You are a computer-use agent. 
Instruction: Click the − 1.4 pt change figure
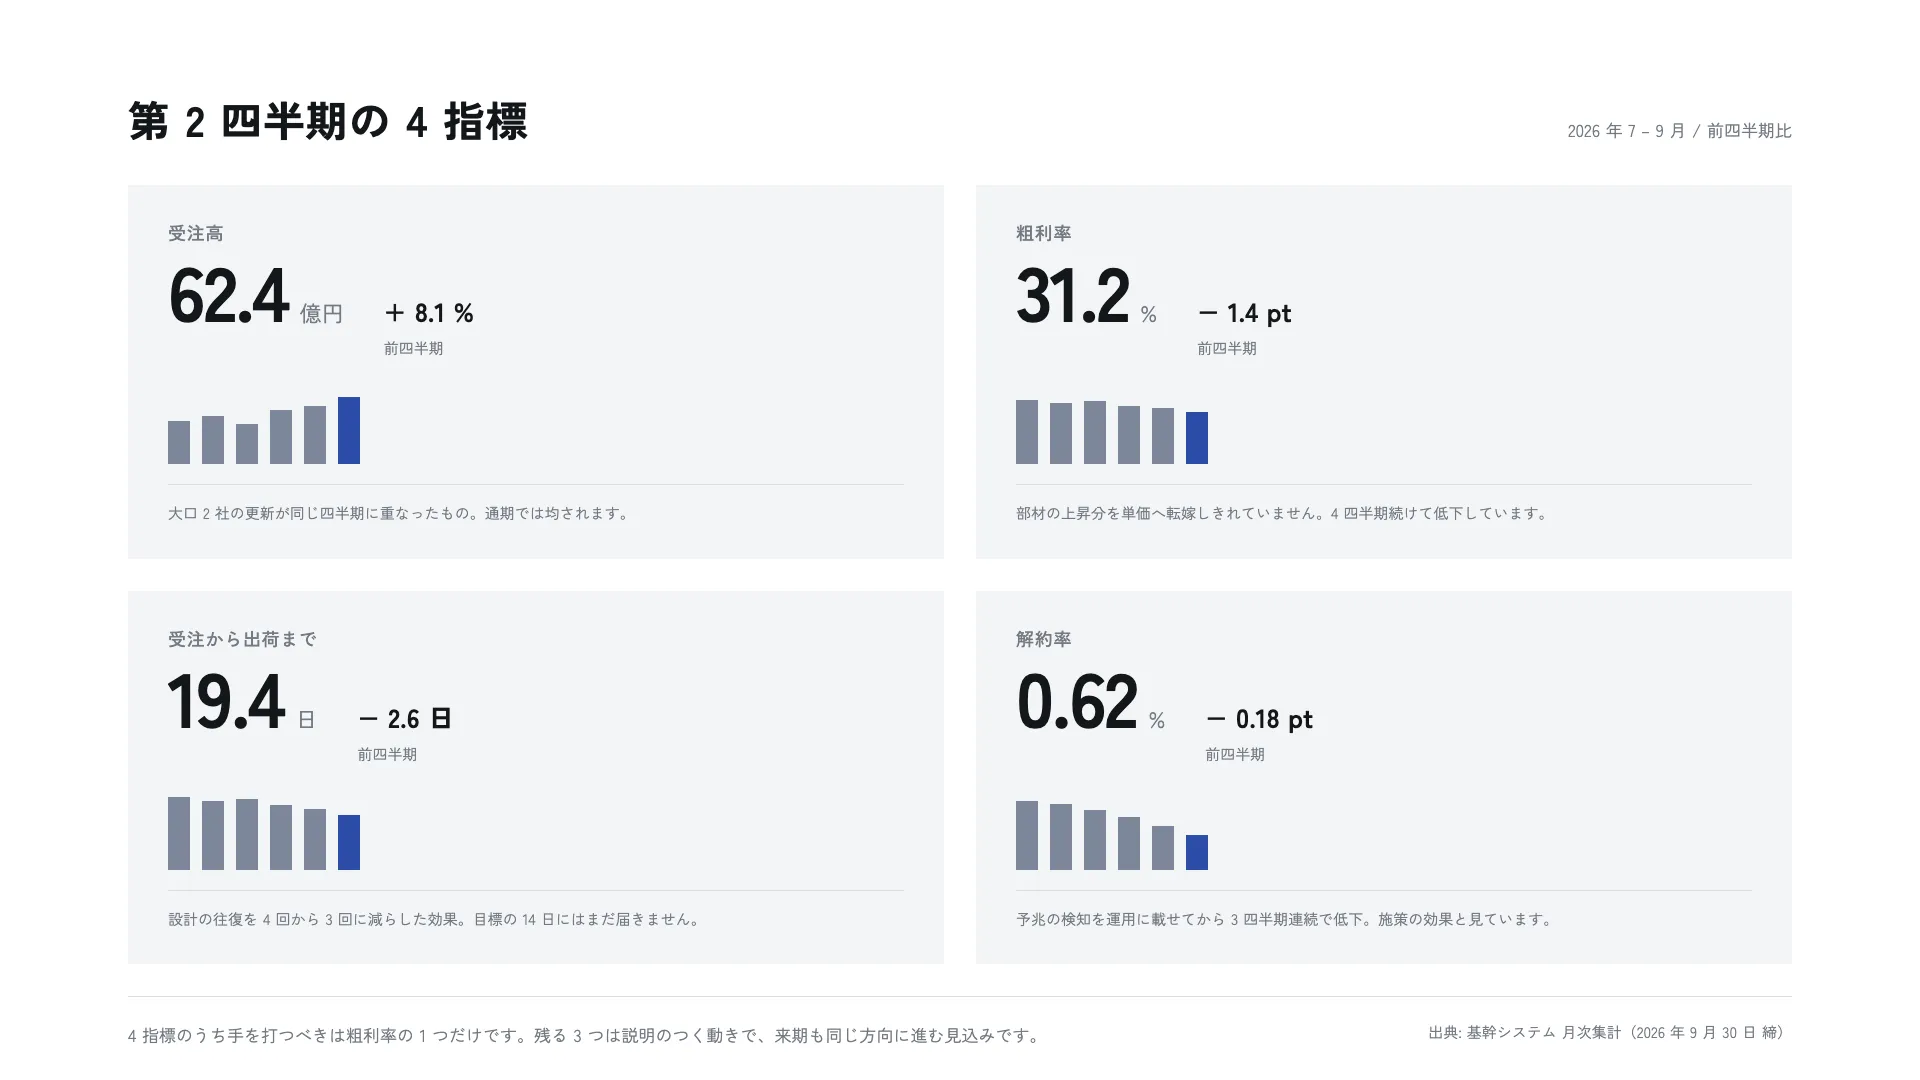coord(1245,313)
